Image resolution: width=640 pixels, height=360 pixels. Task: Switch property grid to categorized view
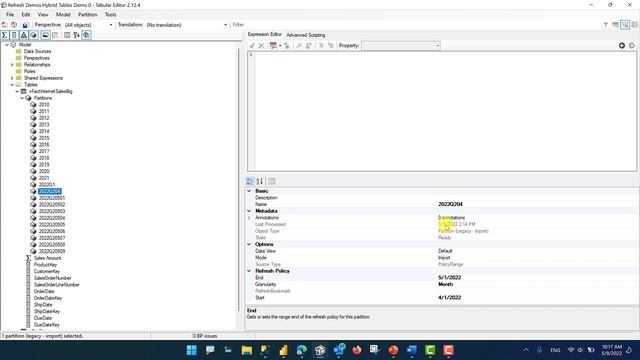click(250, 181)
